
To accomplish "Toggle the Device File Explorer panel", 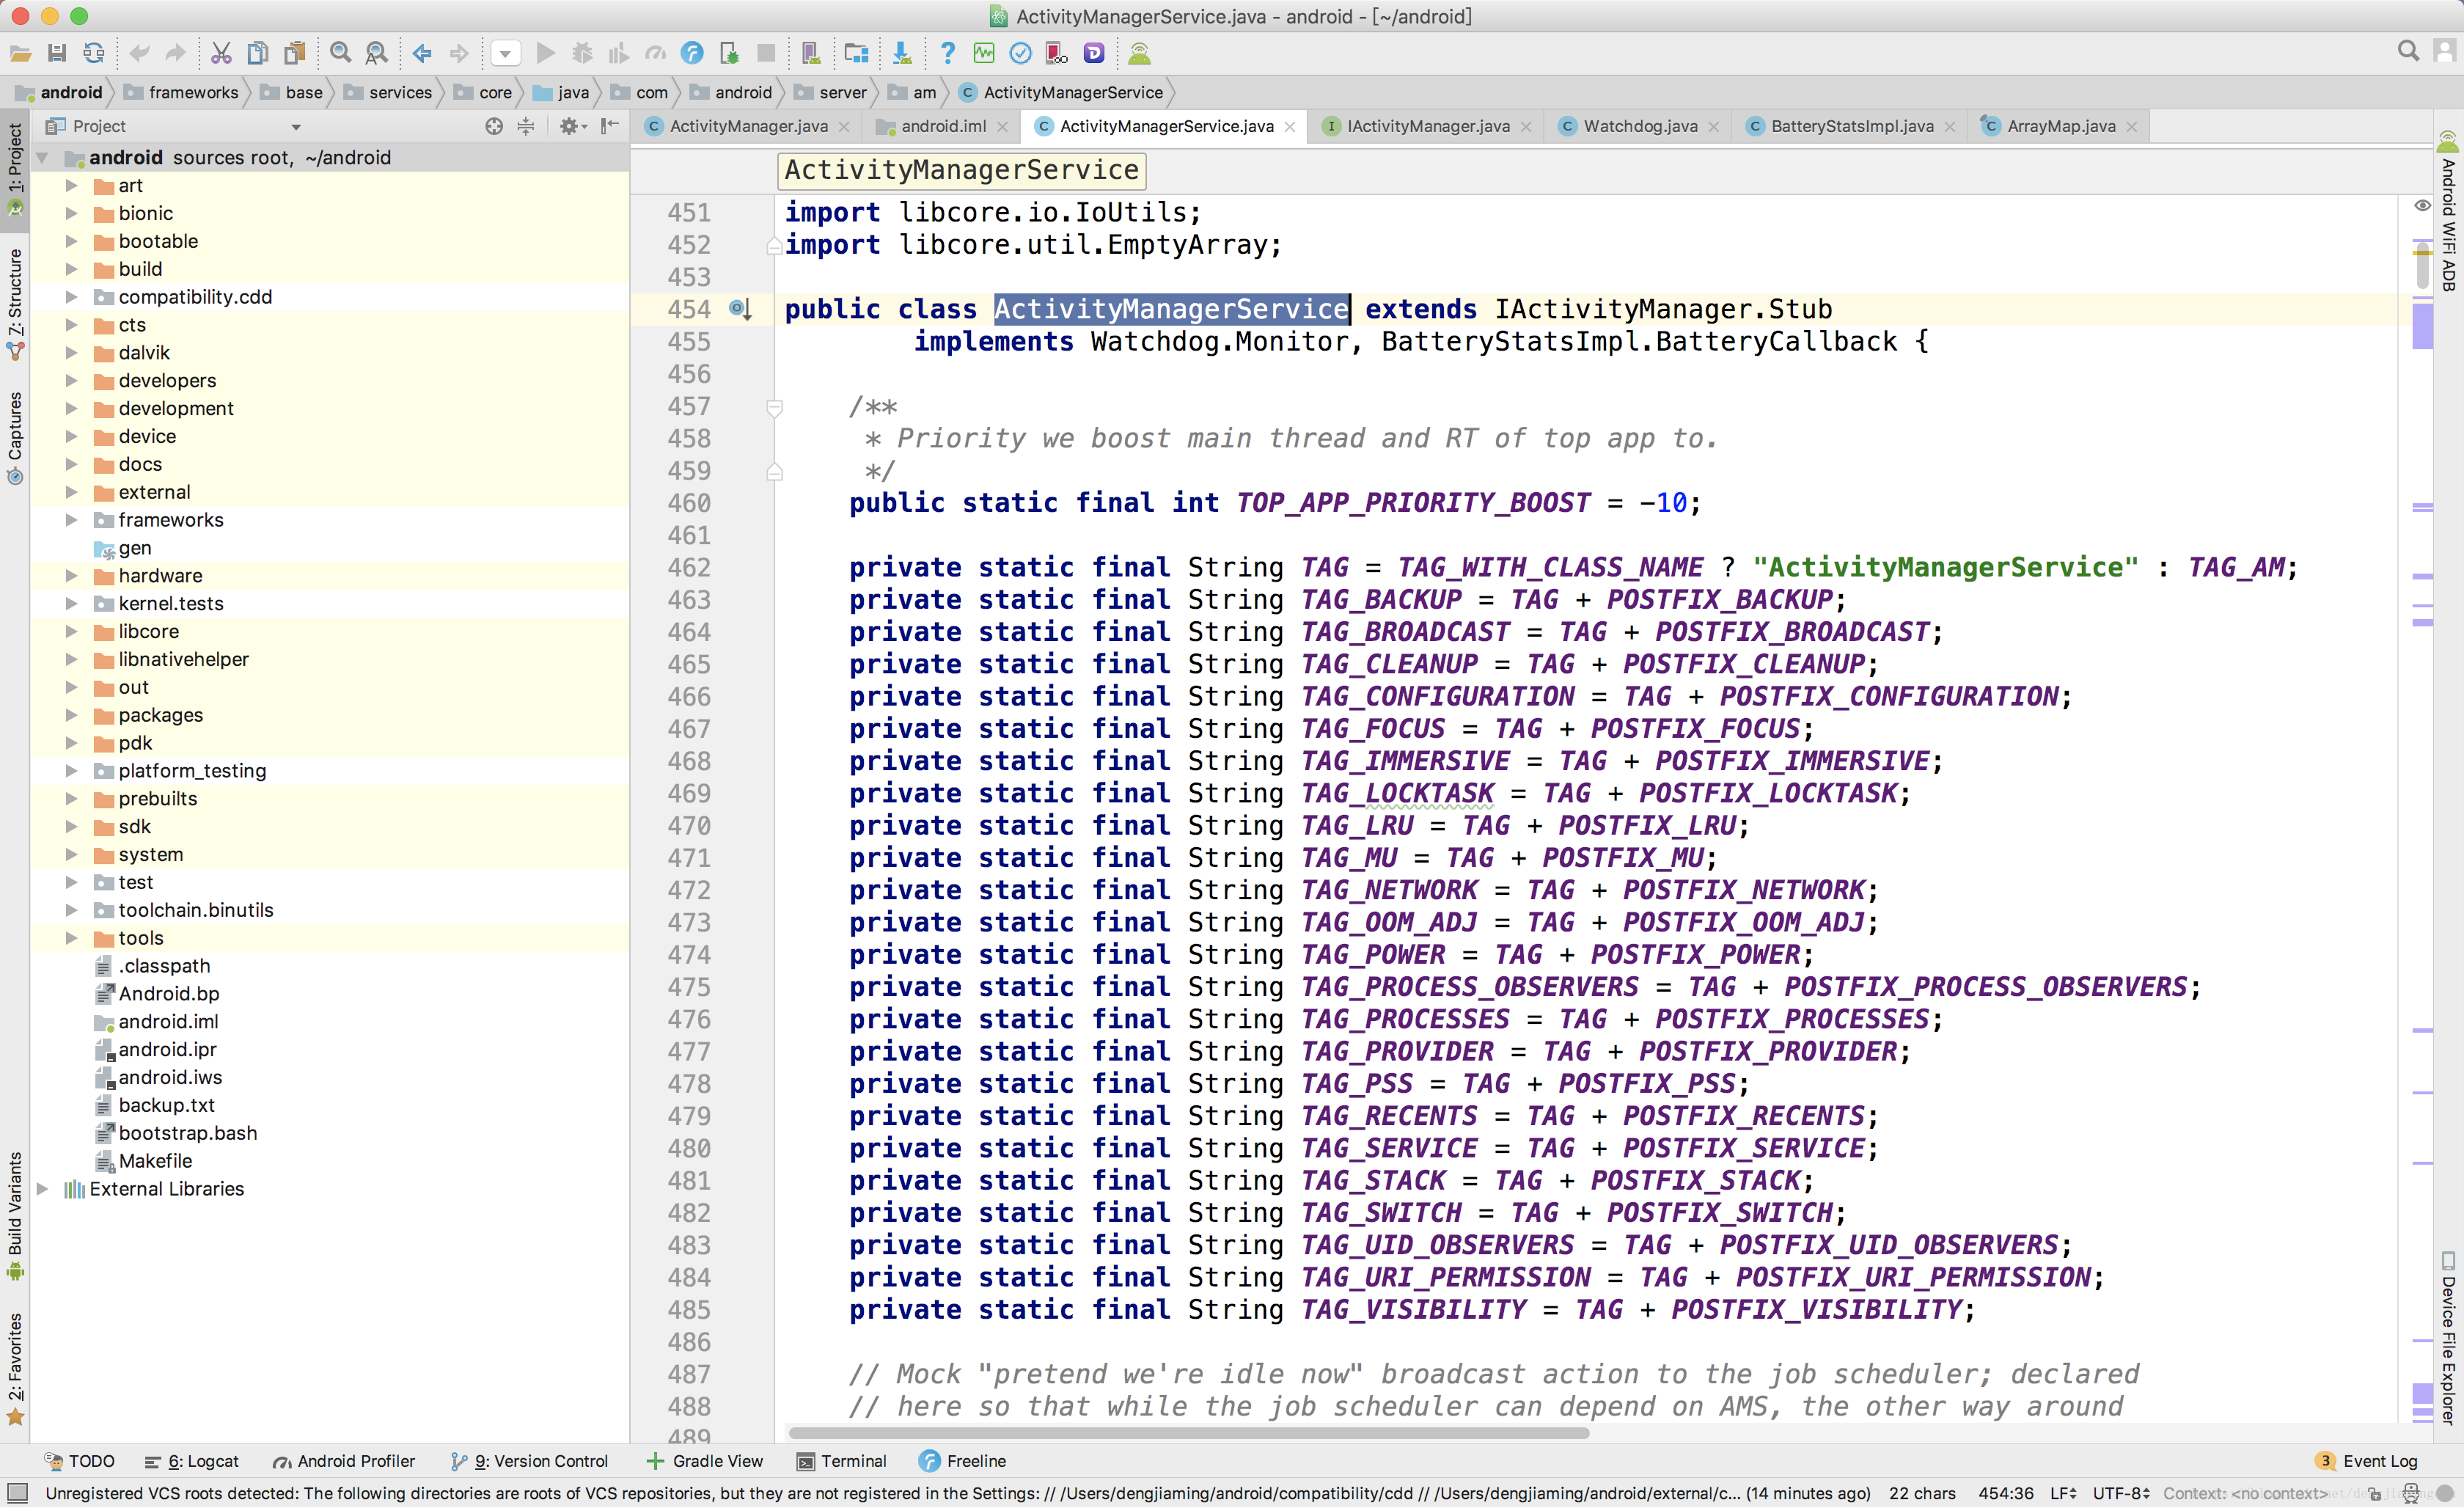I will coord(2448,1338).
